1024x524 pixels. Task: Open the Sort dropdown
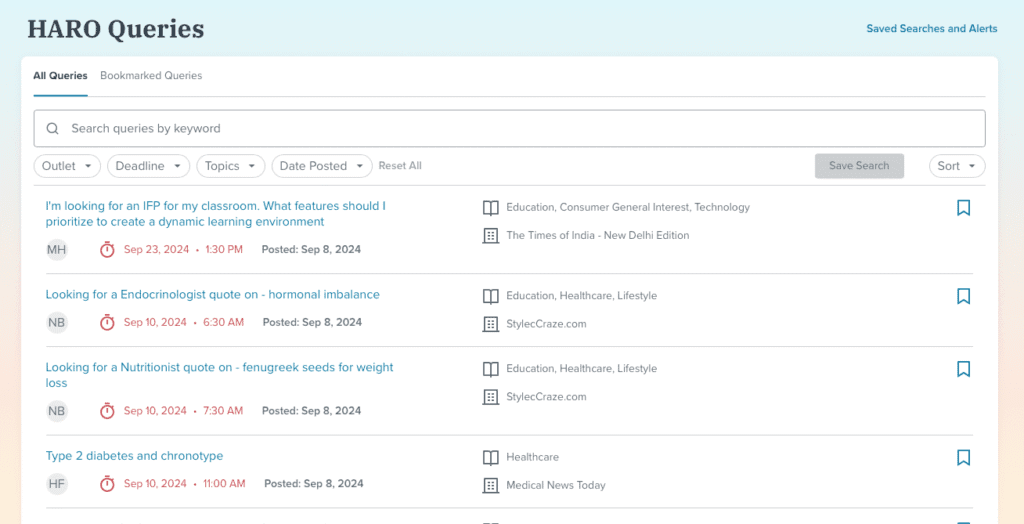click(x=956, y=166)
